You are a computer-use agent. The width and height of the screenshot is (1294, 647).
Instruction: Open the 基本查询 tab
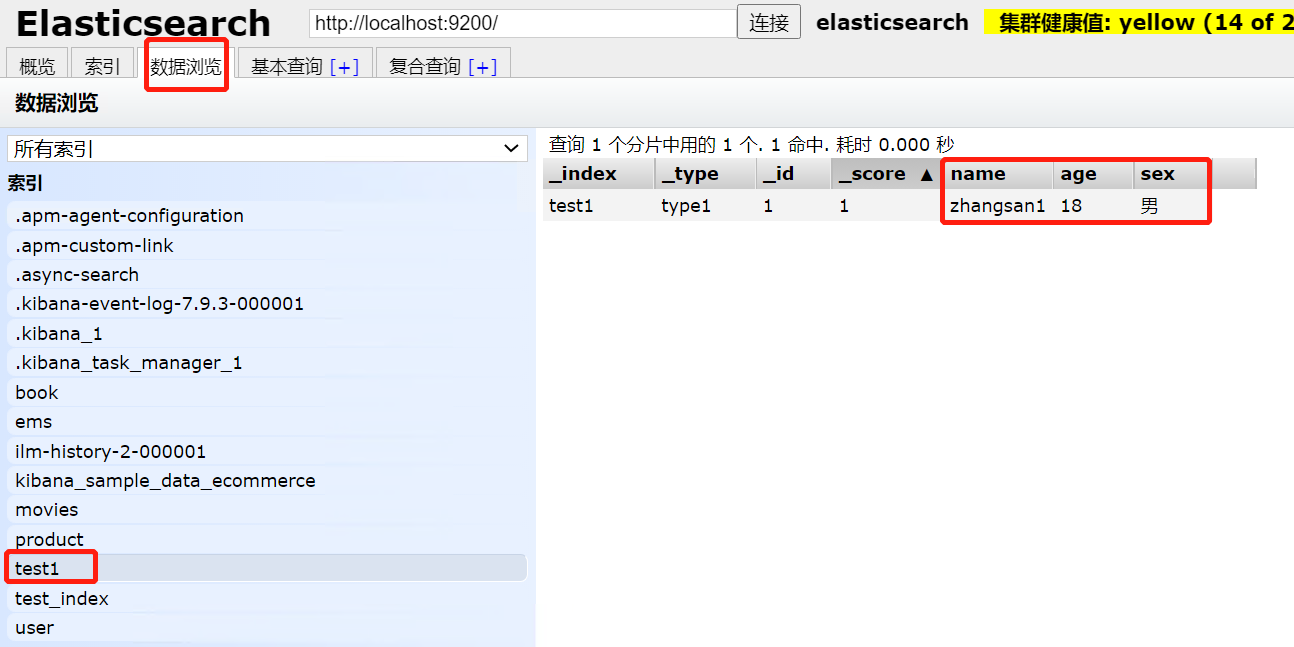[287, 66]
